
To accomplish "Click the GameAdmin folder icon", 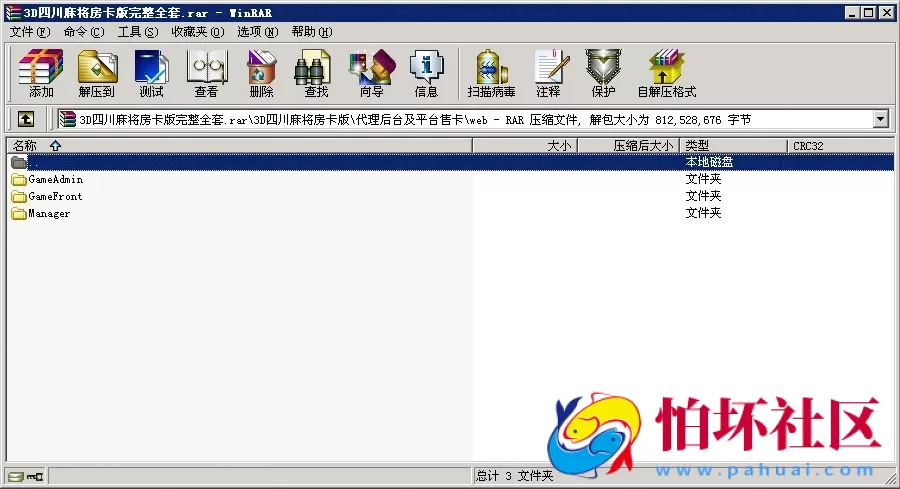I will pos(19,180).
